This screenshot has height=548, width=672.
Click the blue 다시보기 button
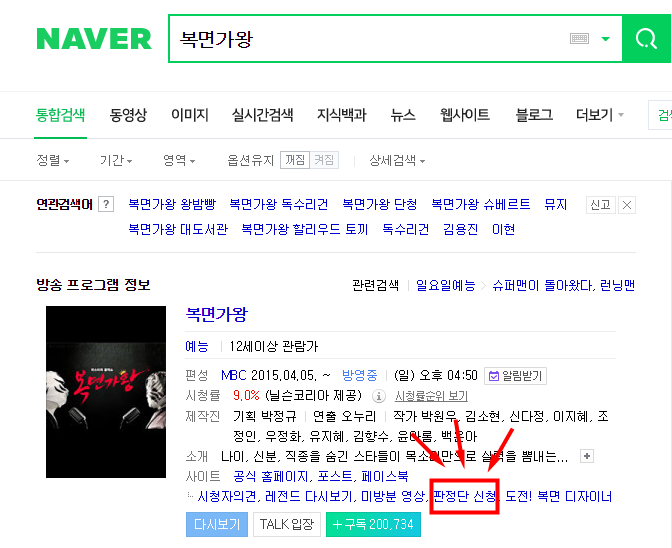[217, 524]
